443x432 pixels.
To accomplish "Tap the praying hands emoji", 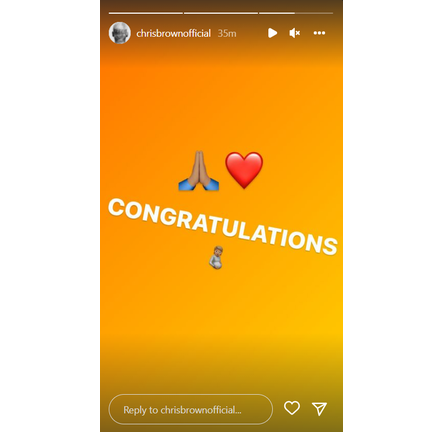I will tap(199, 171).
